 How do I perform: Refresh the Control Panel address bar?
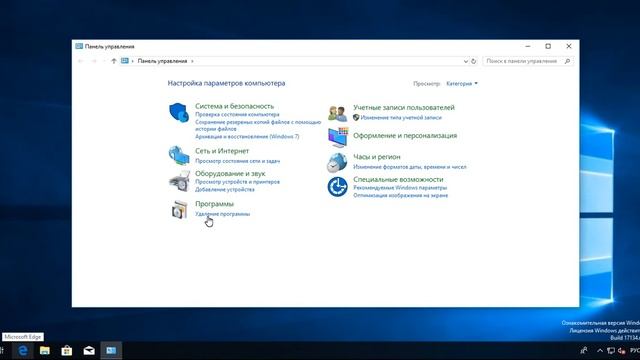pyautogui.click(x=473, y=61)
